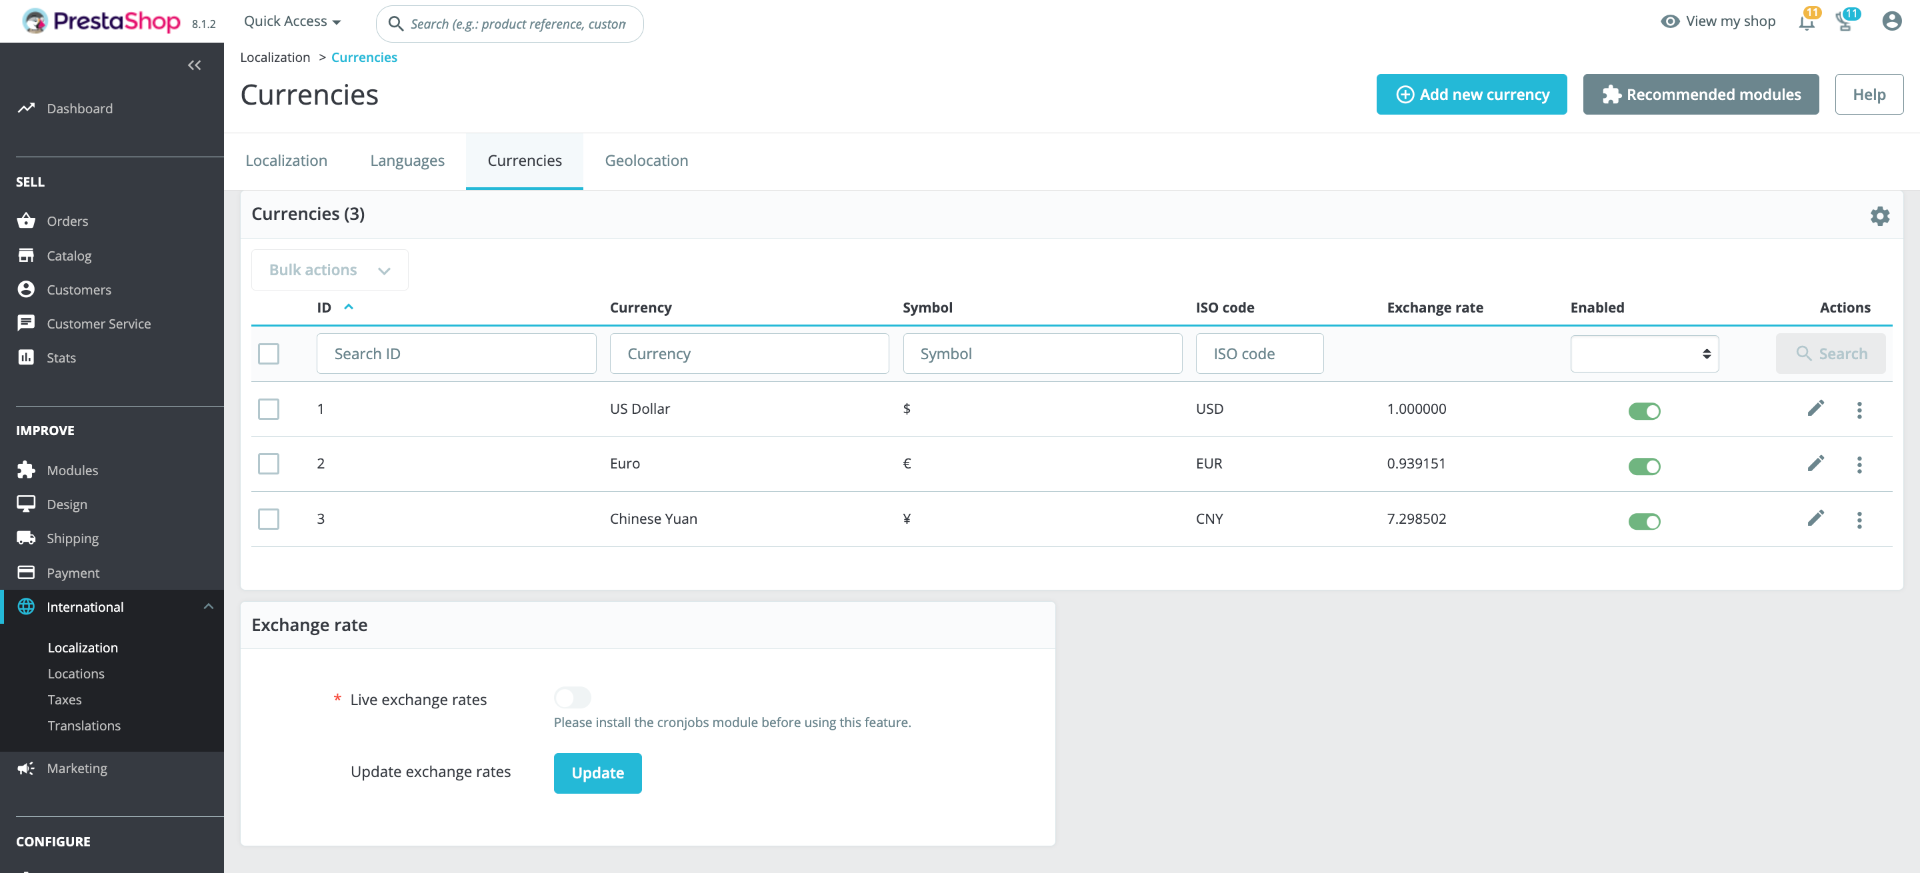Screen dimensions: 1920x873
Task: Go to the Geolocation tab
Action: [x=646, y=161]
